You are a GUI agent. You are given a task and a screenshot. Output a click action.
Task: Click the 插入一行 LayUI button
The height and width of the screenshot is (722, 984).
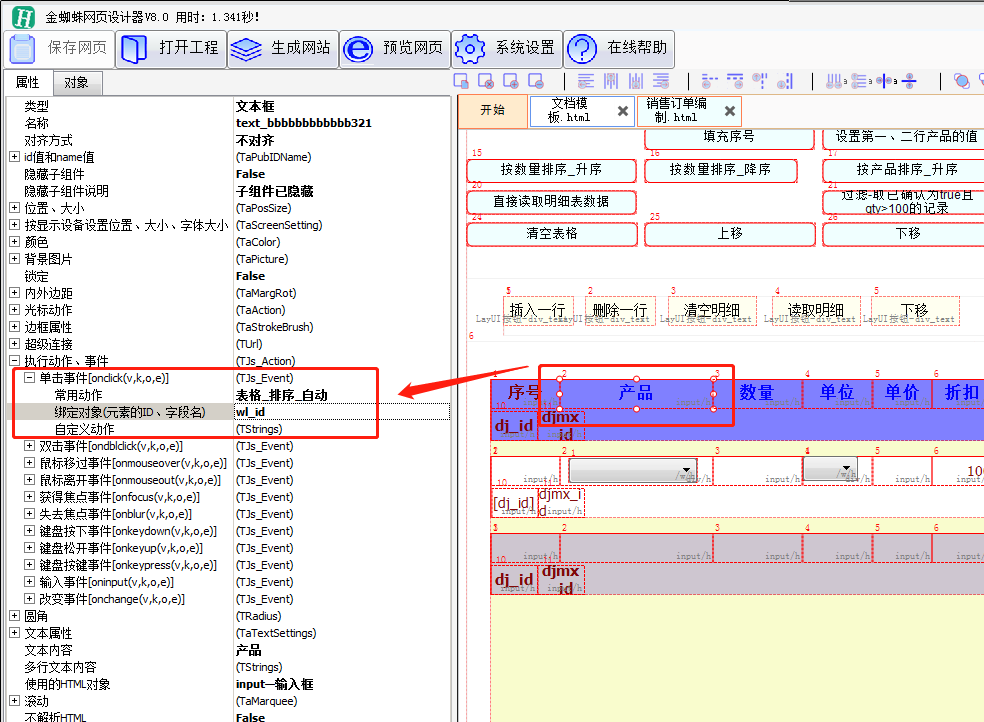tap(538, 311)
